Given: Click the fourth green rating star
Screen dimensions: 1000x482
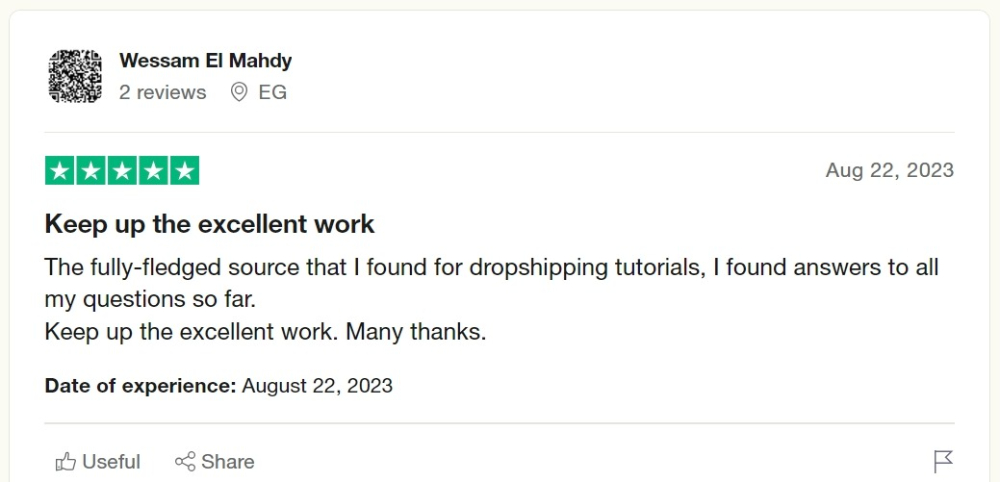Looking at the screenshot, I should [x=153, y=170].
